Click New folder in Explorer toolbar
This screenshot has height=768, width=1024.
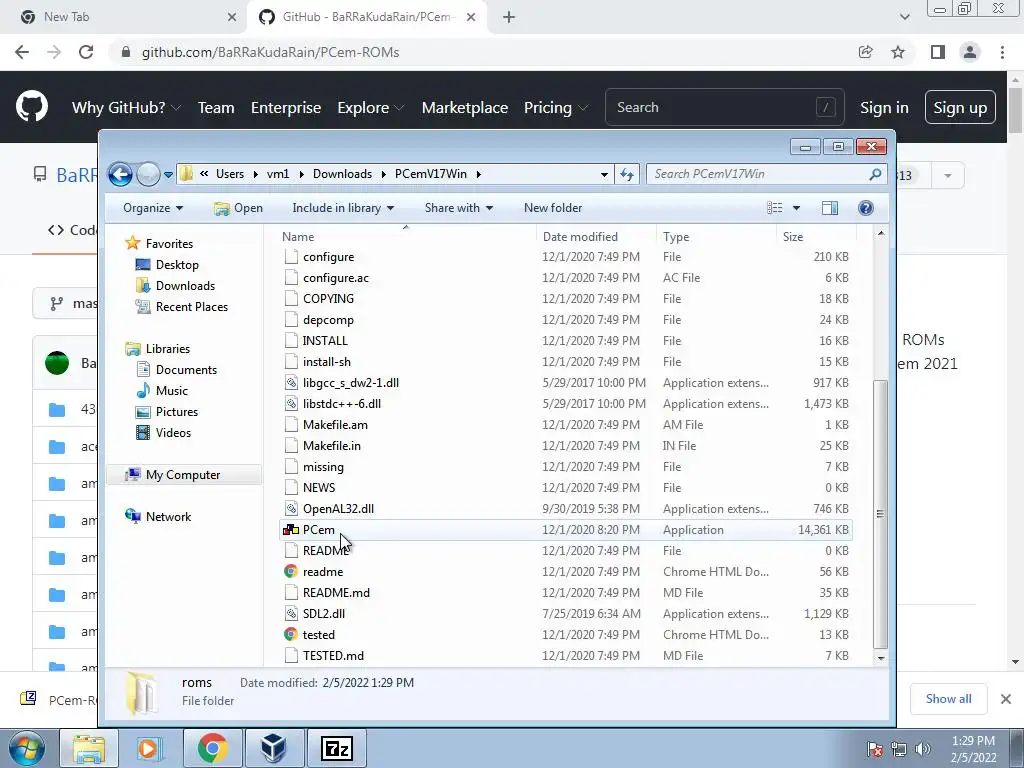[552, 208]
